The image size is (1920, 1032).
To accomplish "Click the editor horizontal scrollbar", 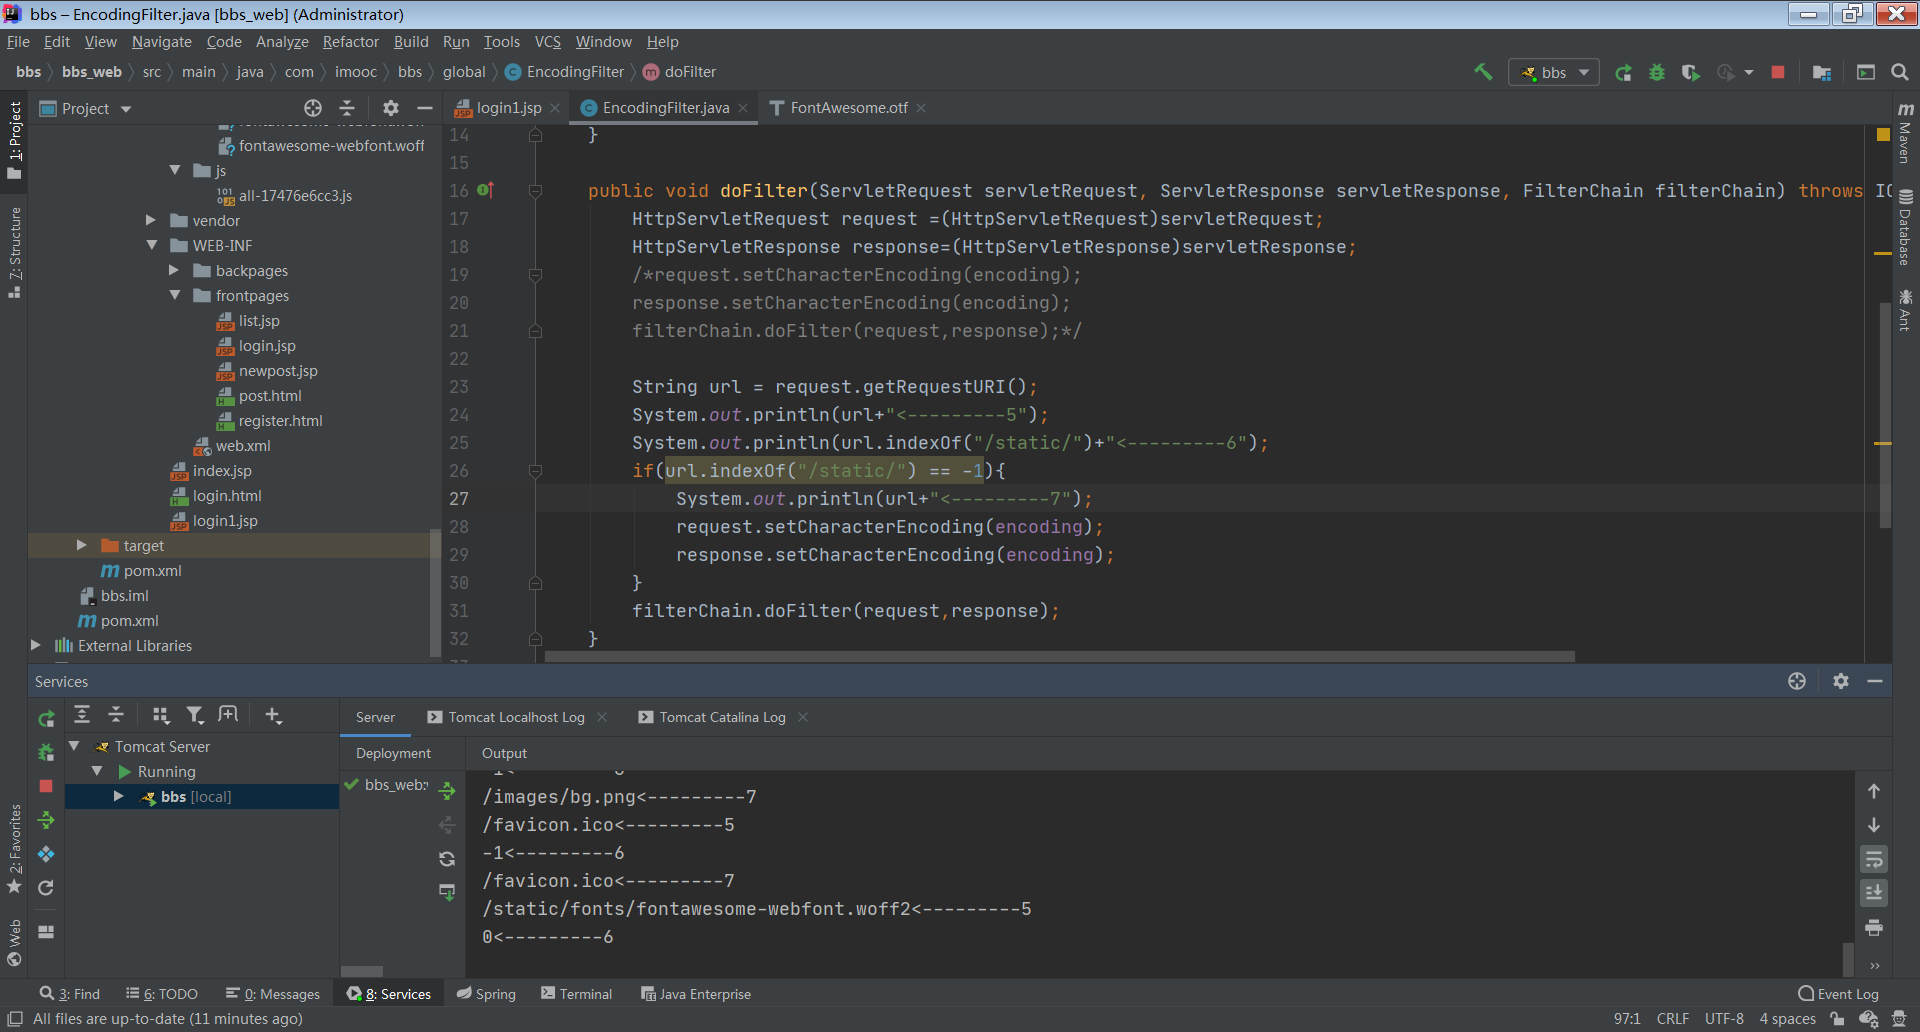I will point(1059,657).
